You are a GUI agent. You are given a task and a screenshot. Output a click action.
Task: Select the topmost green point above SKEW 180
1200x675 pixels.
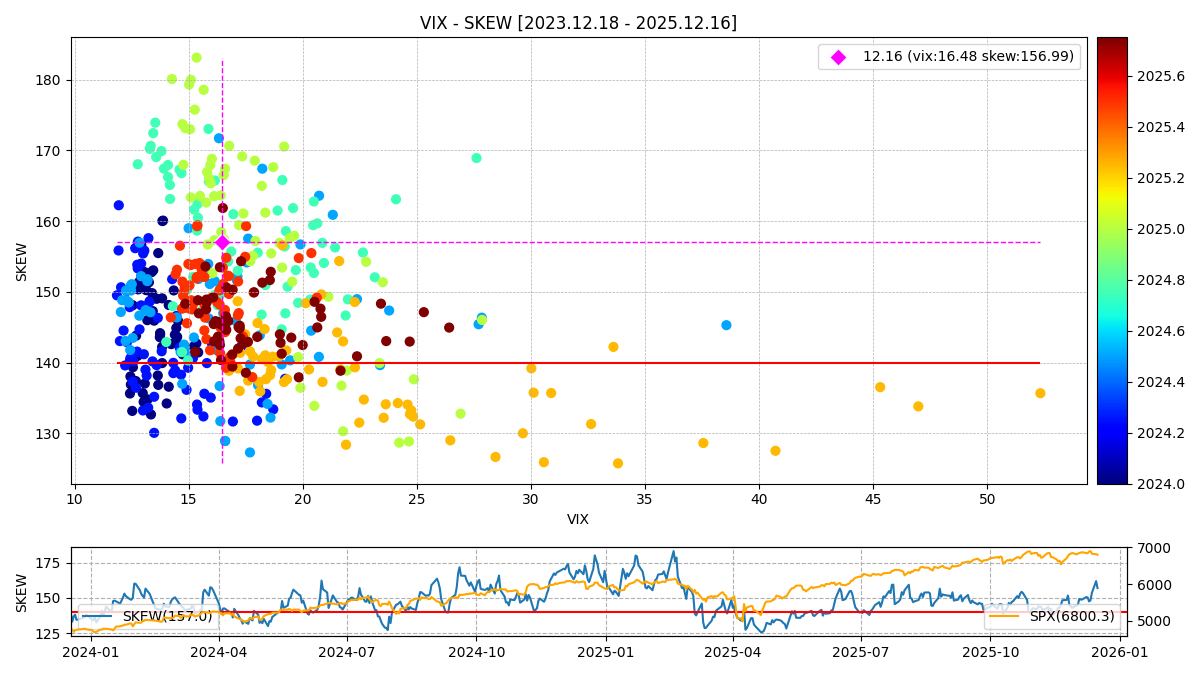coord(196,58)
